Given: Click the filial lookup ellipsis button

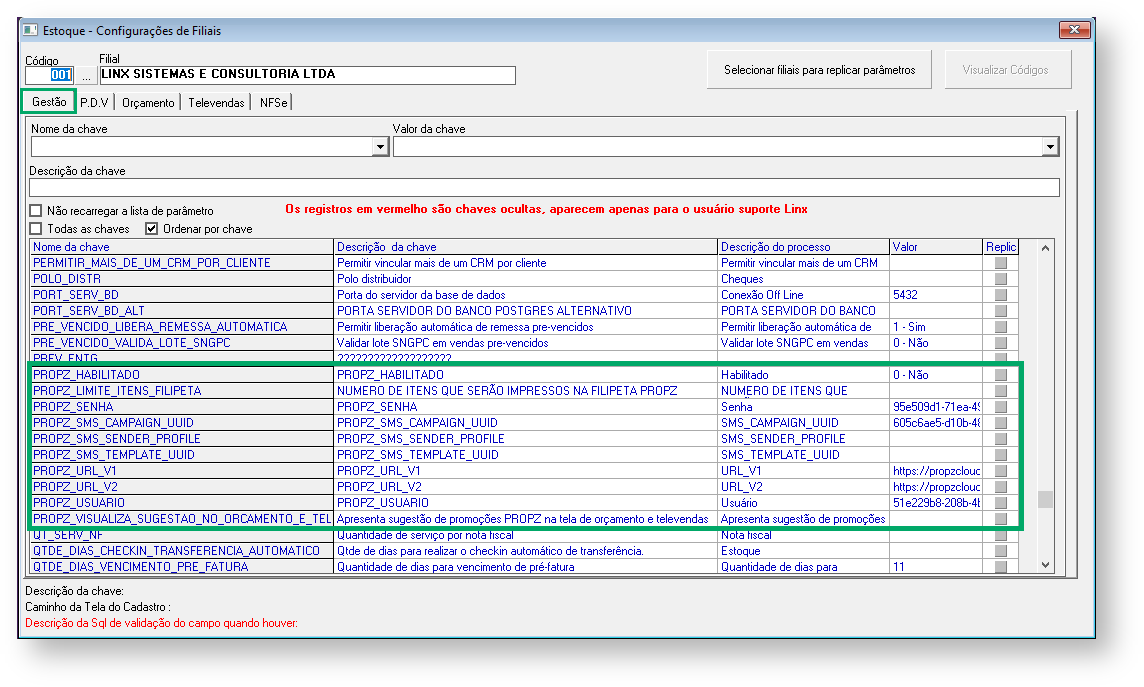Looking at the screenshot, I should (86, 75).
